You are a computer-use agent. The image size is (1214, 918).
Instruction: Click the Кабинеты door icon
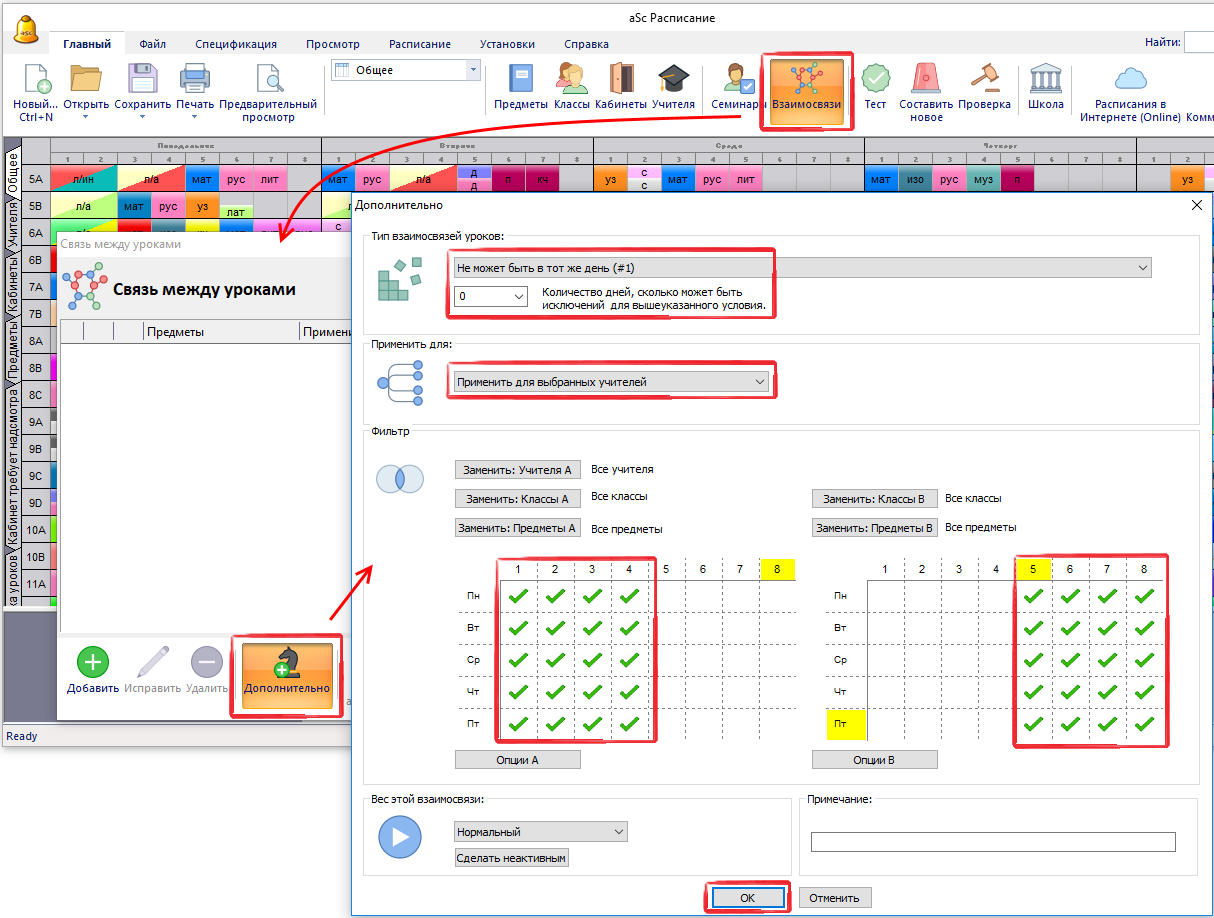[620, 80]
